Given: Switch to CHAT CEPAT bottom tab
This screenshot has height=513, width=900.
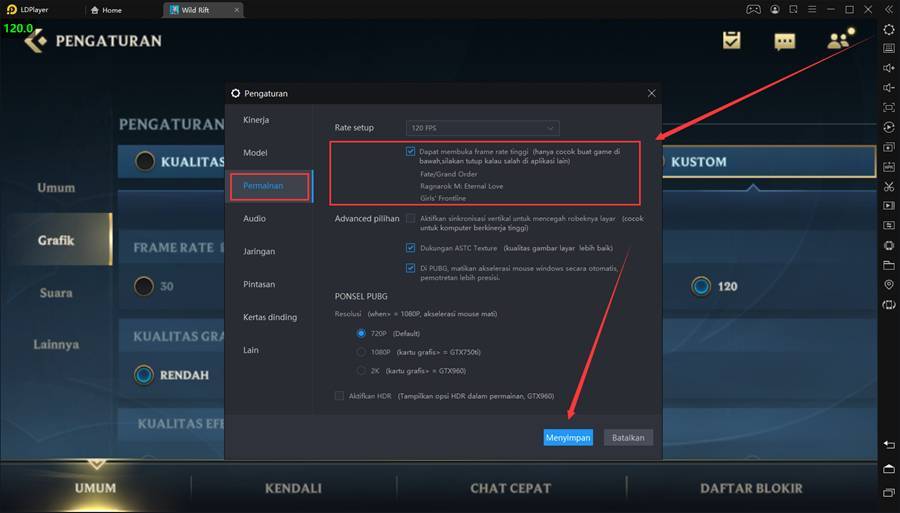Looking at the screenshot, I should coord(510,488).
